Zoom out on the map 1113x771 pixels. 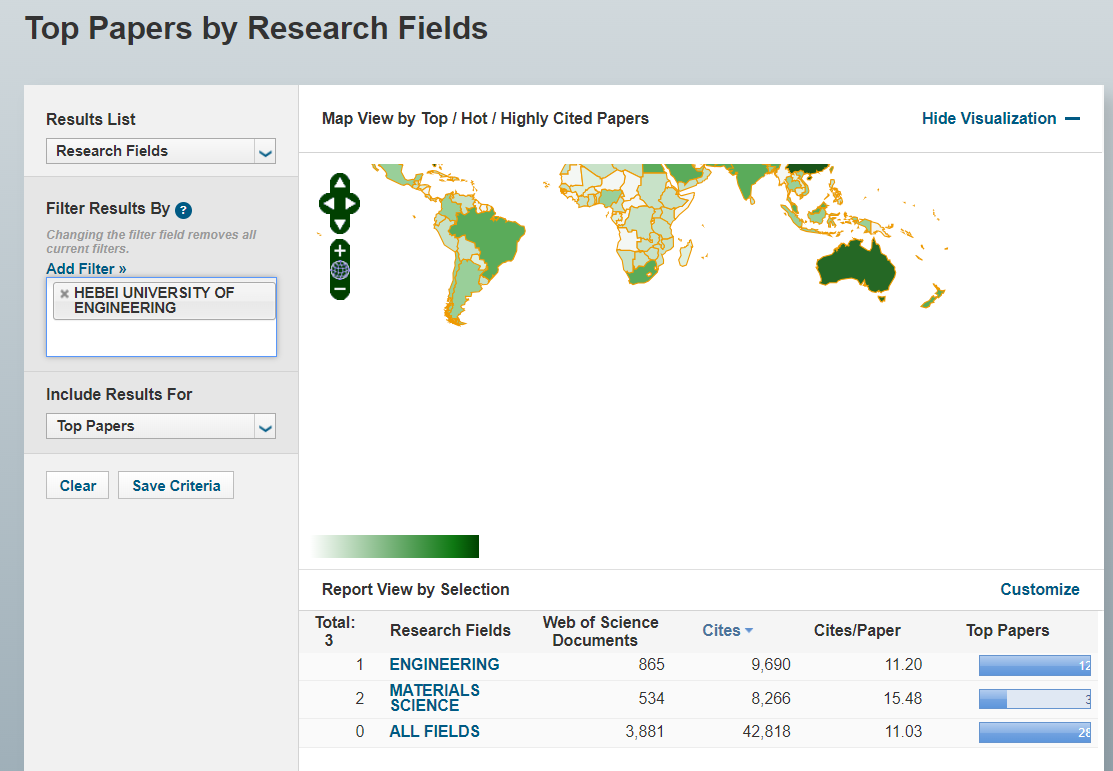tap(340, 289)
